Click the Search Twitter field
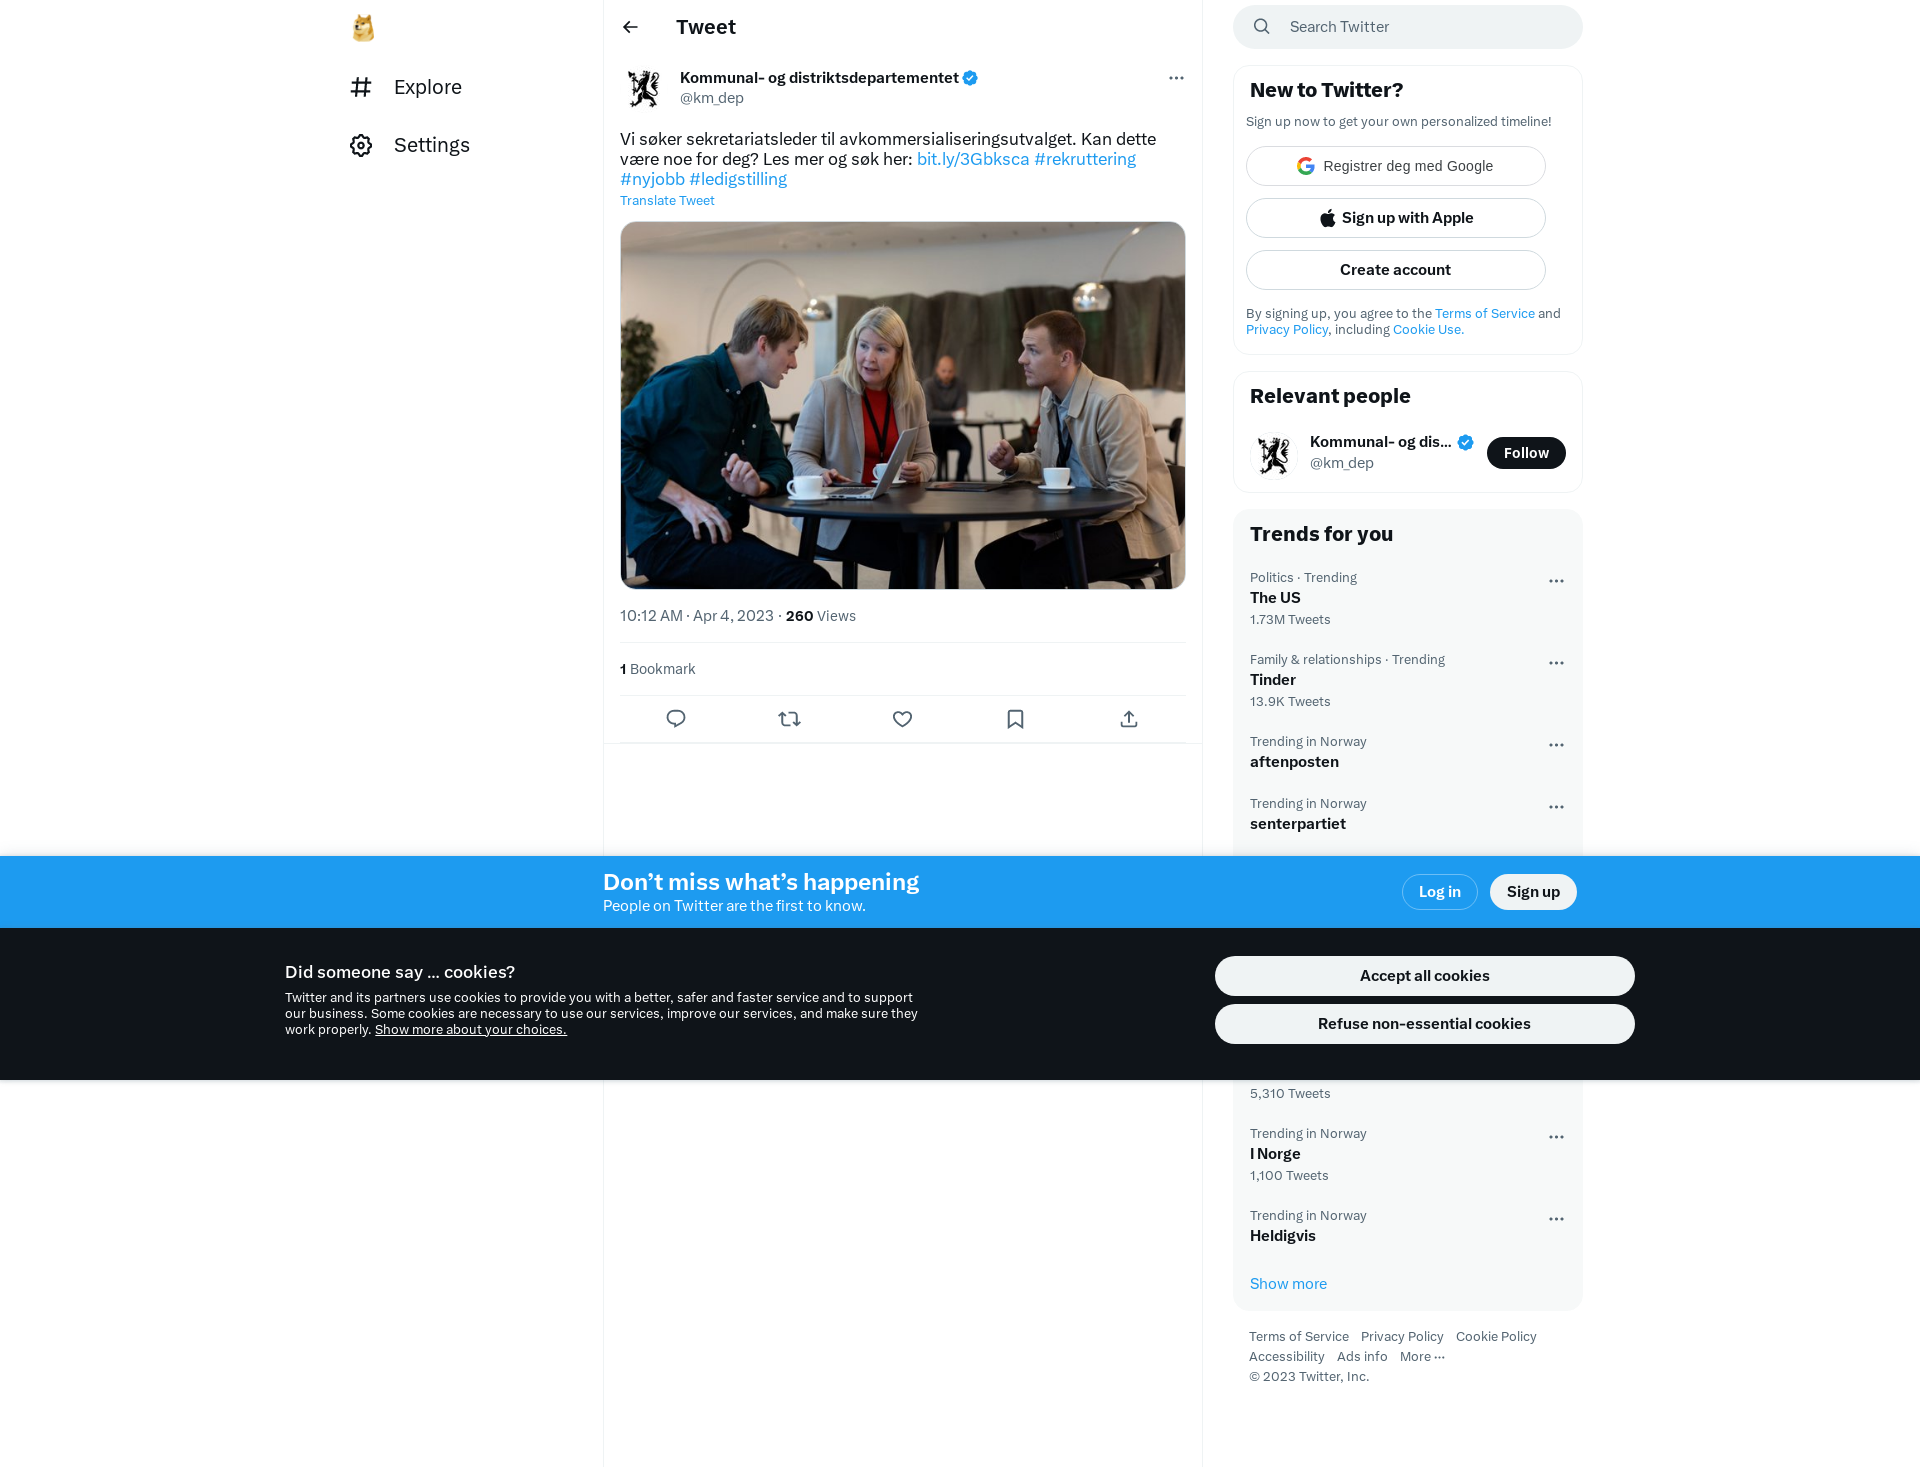Screen dimensions: 1920x1467 pyautogui.click(x=1408, y=27)
